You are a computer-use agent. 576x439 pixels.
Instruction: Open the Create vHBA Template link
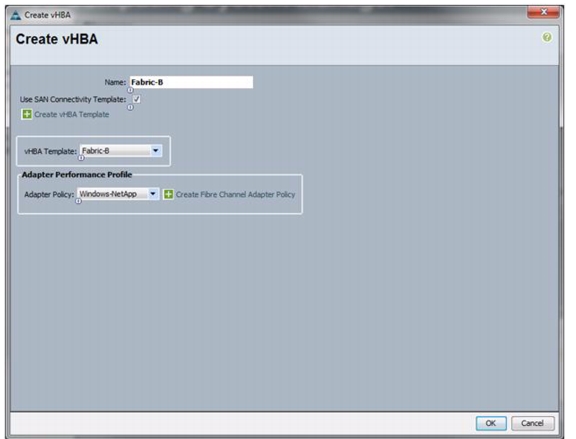coord(72,115)
